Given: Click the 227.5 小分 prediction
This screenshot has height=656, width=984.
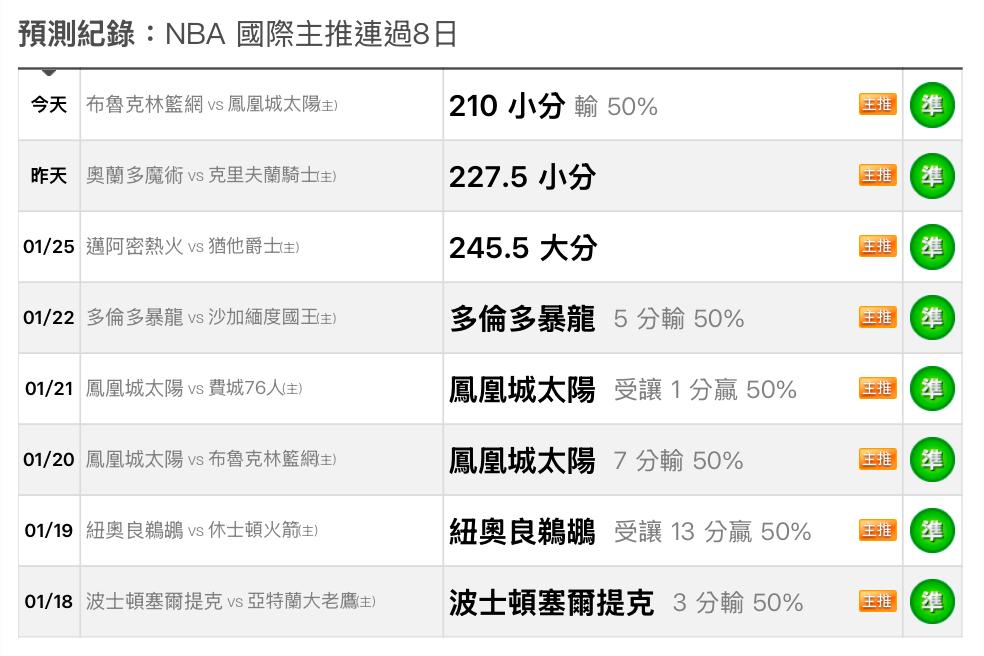Looking at the screenshot, I should tap(522, 176).
